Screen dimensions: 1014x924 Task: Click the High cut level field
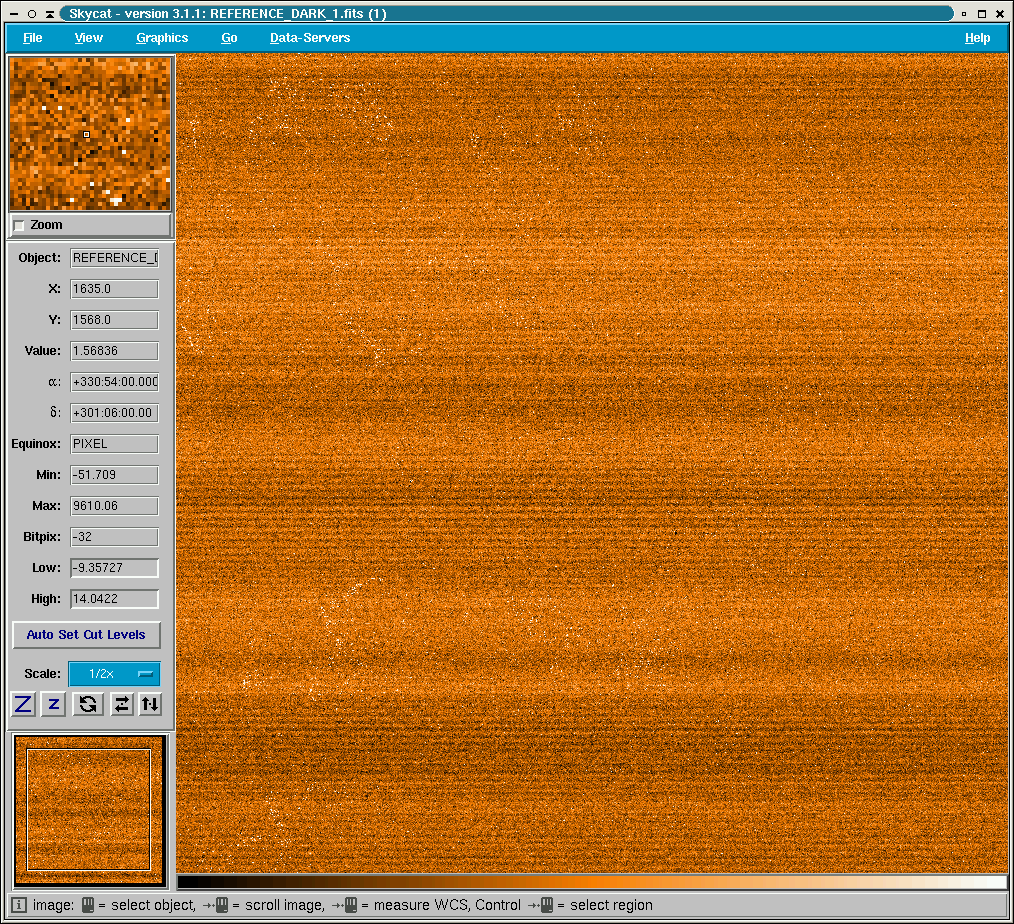tap(114, 599)
